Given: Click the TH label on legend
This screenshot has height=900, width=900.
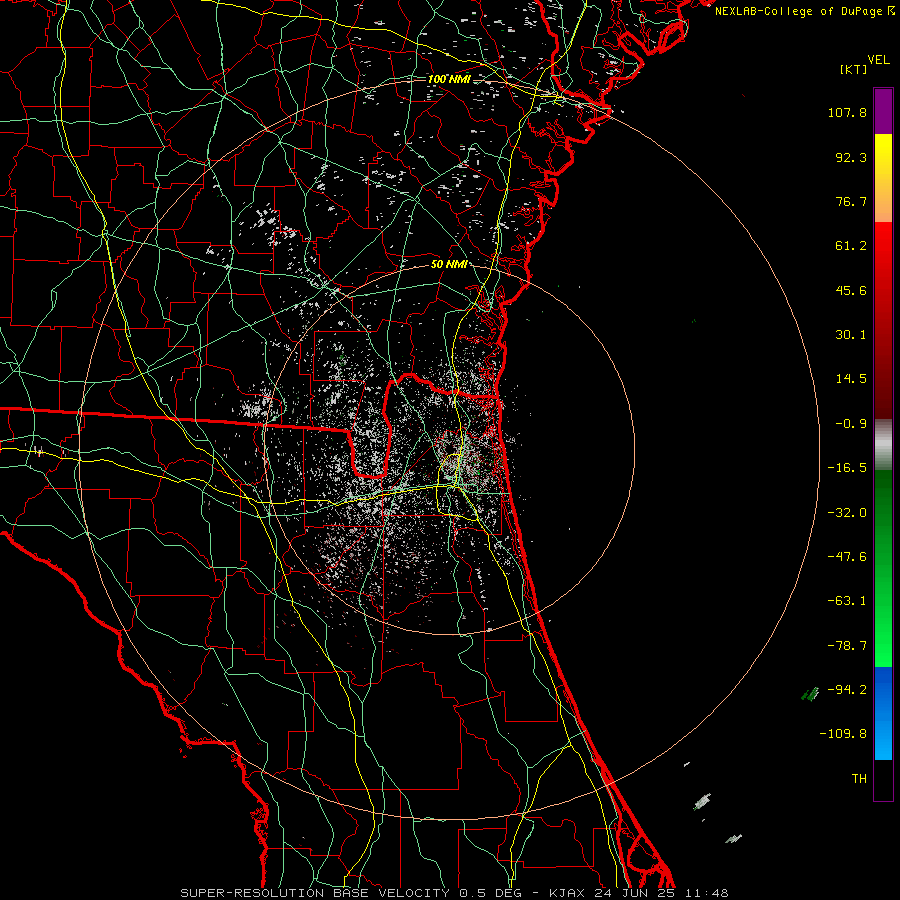Looking at the screenshot, I should click(859, 779).
